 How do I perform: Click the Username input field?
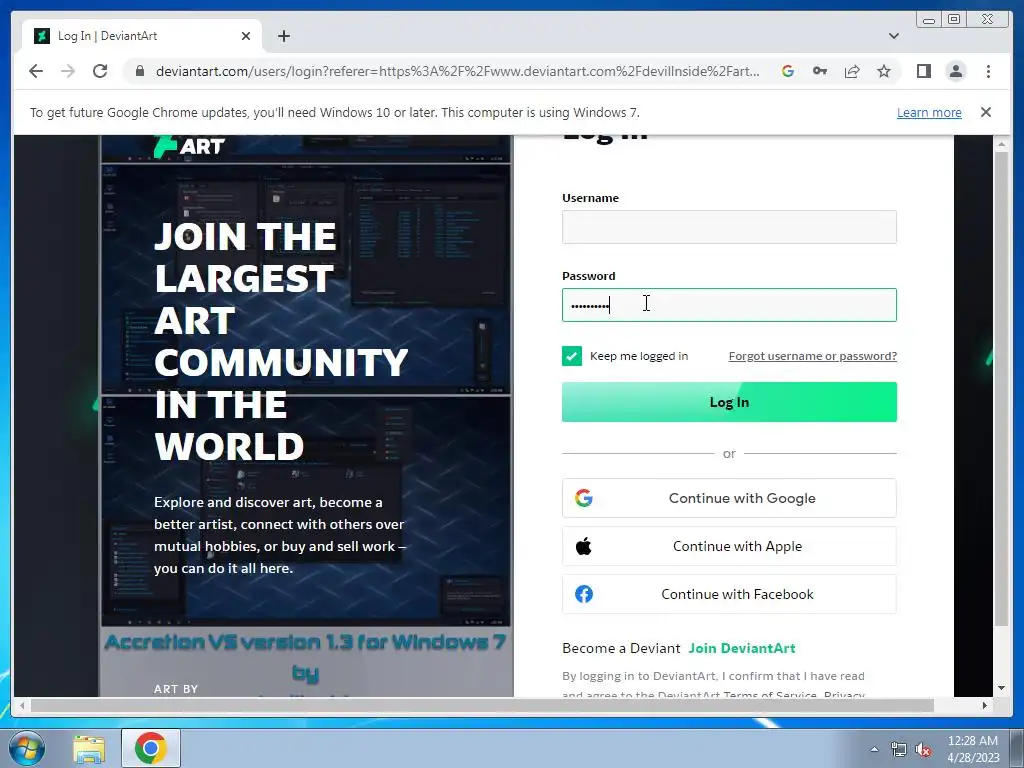coord(729,227)
